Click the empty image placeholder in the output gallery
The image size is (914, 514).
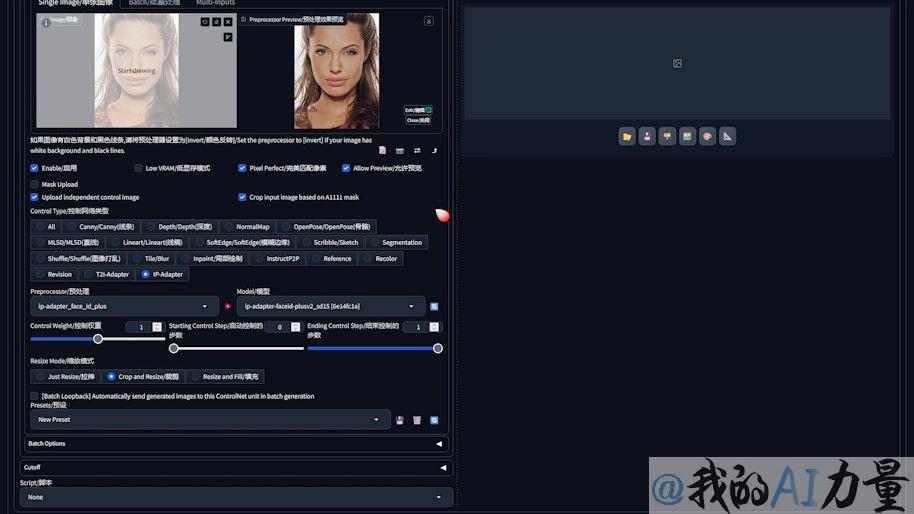pos(677,63)
